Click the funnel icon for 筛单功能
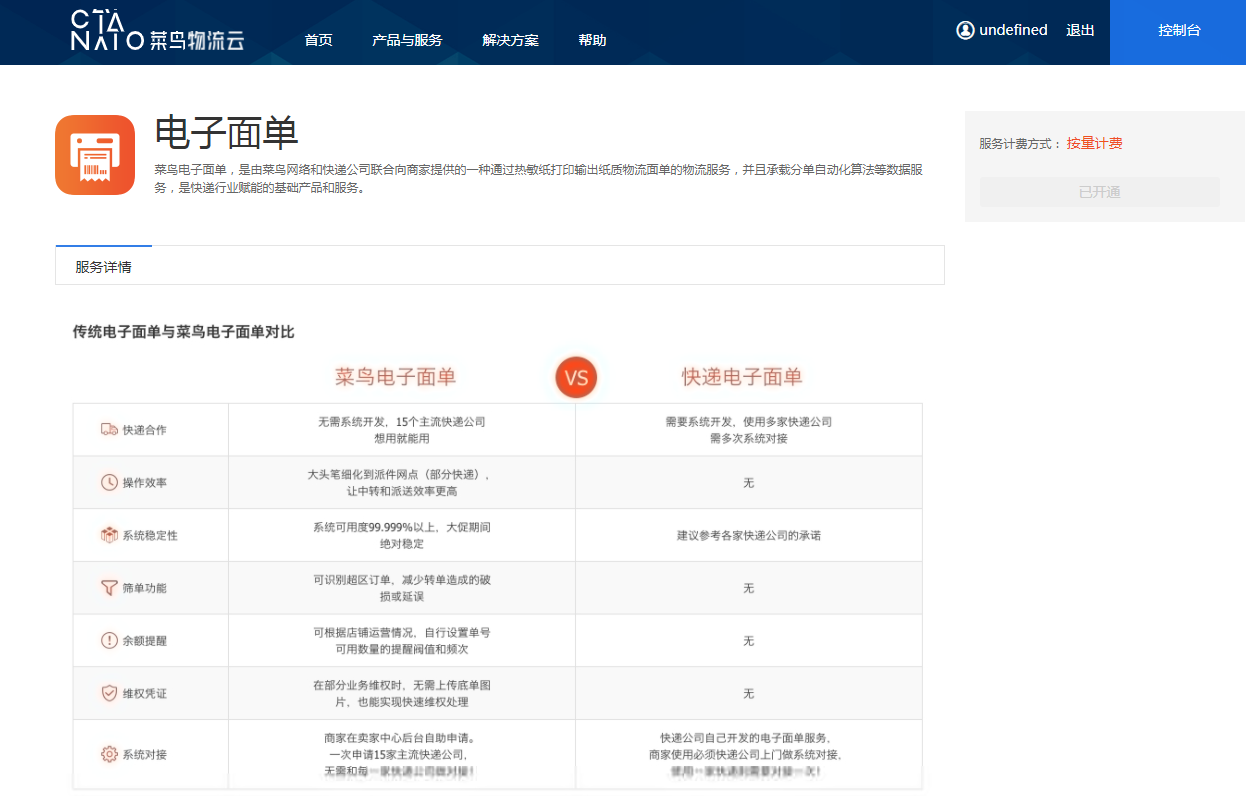This screenshot has height=796, width=1246. point(109,588)
